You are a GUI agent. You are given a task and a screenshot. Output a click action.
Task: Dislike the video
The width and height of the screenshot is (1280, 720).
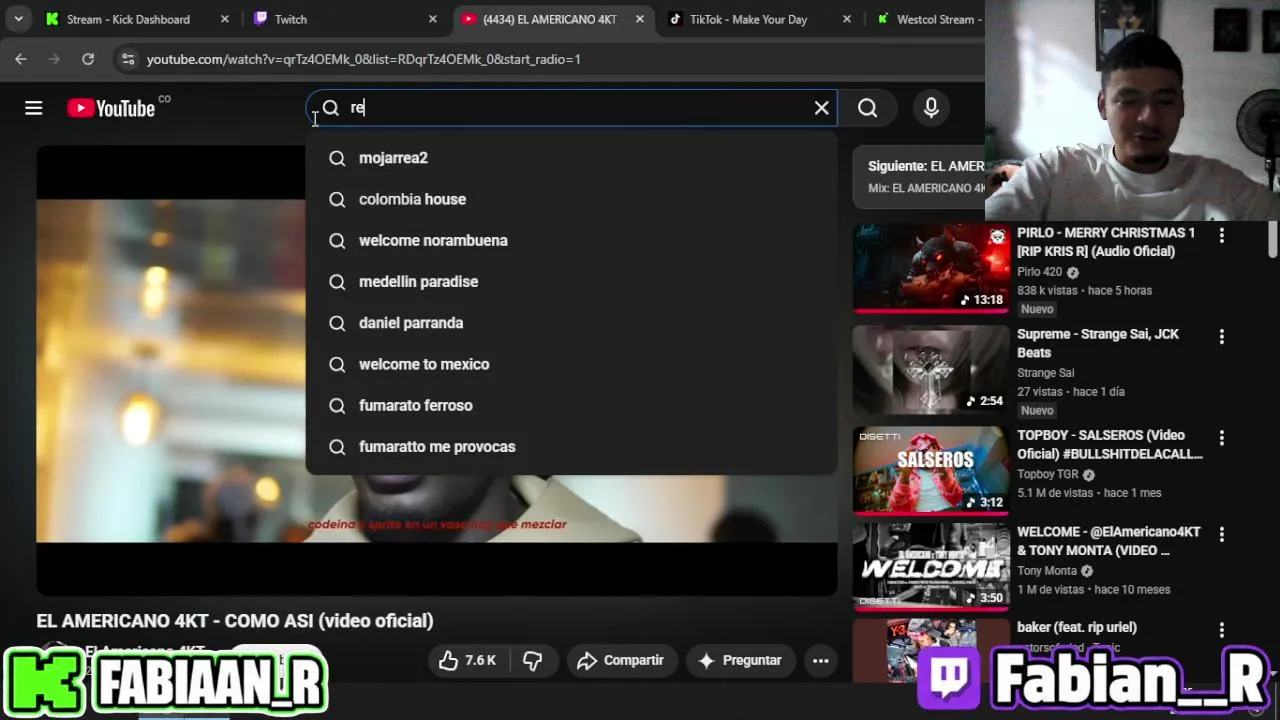click(533, 660)
